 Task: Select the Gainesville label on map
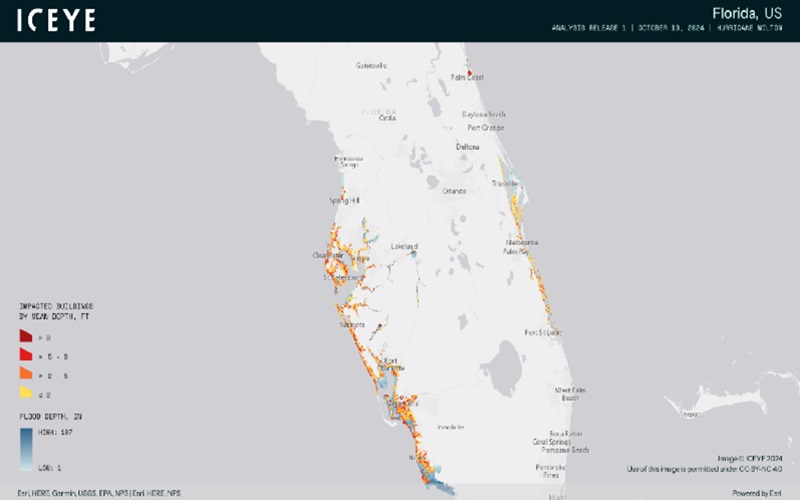point(371,65)
